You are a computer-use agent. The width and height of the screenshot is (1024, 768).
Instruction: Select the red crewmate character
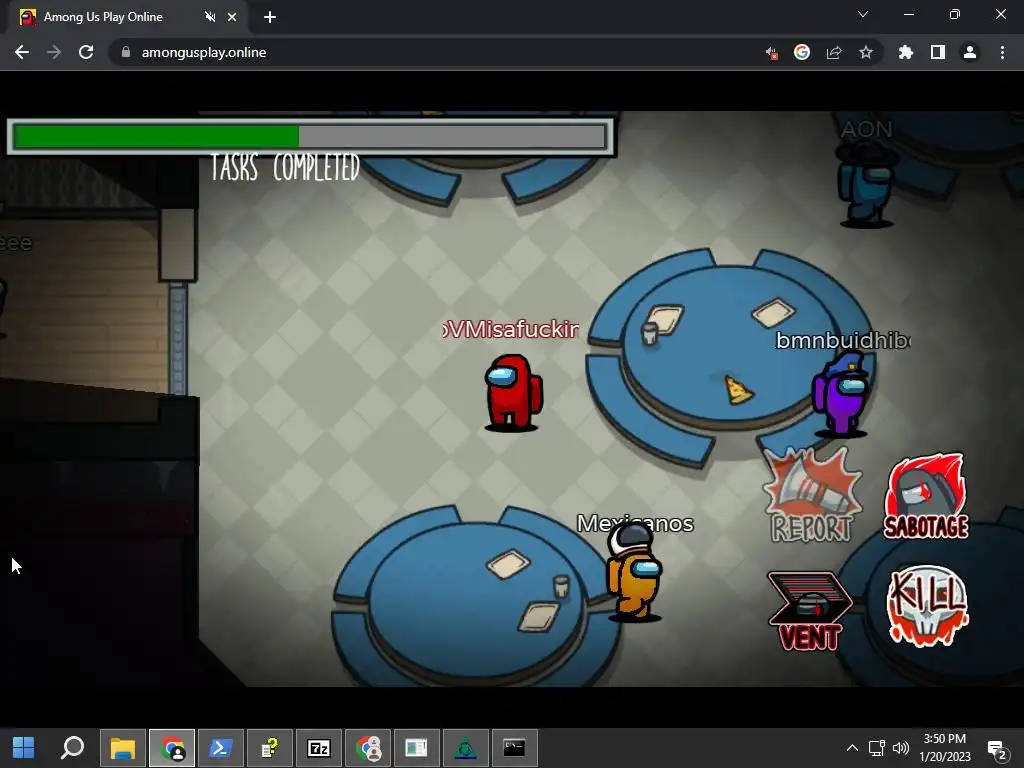(513, 392)
